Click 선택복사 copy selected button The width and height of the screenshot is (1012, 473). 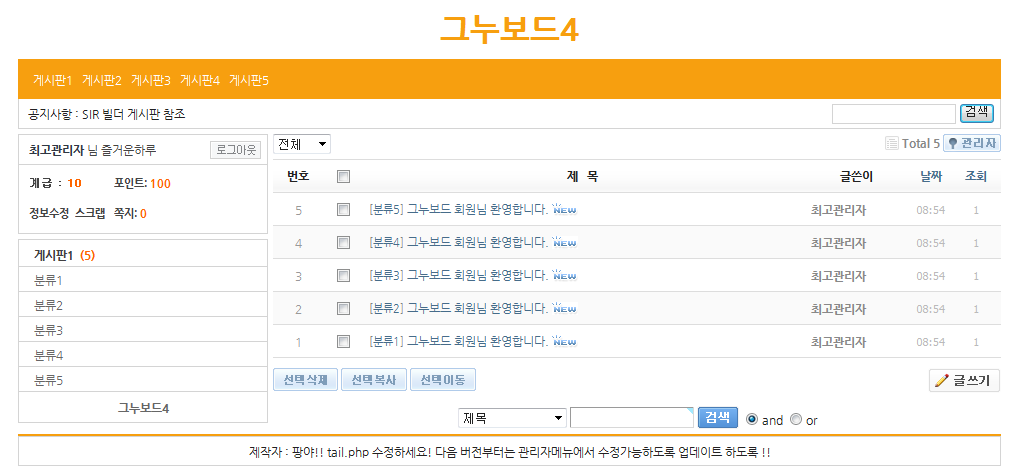[x=374, y=379]
